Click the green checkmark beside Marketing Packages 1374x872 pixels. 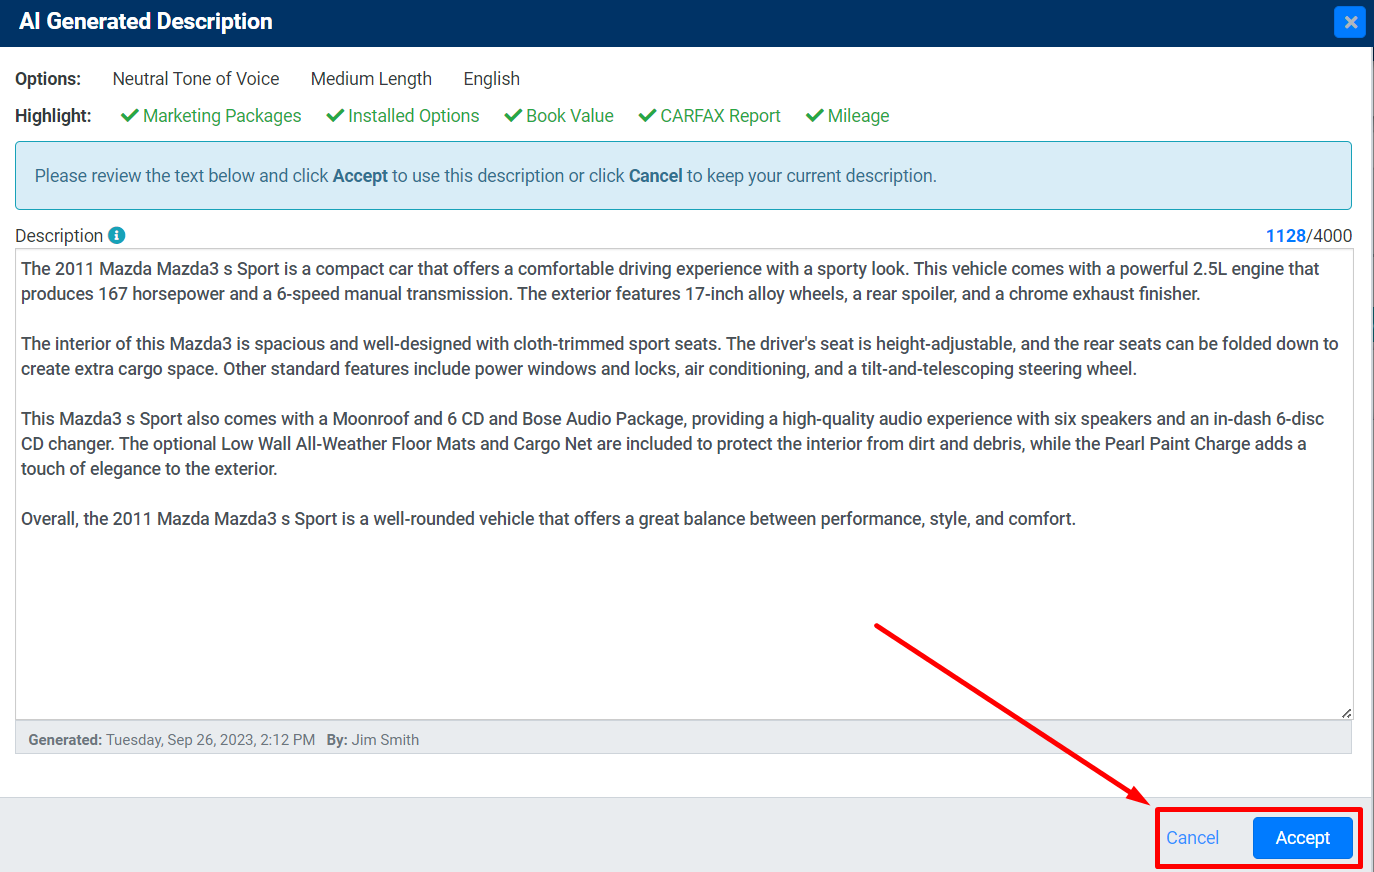129,116
